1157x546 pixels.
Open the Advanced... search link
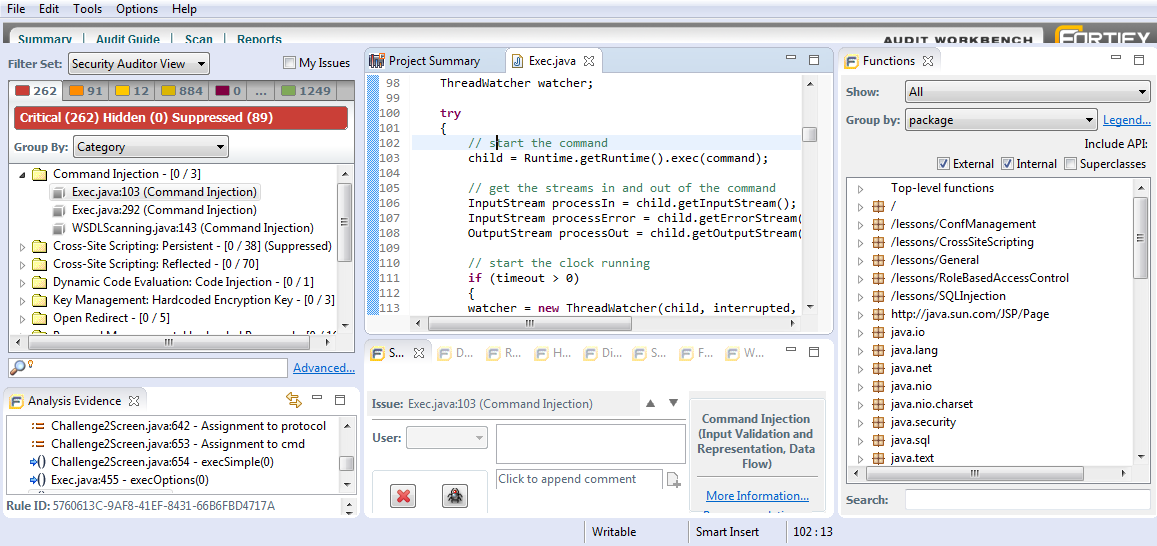coord(324,367)
